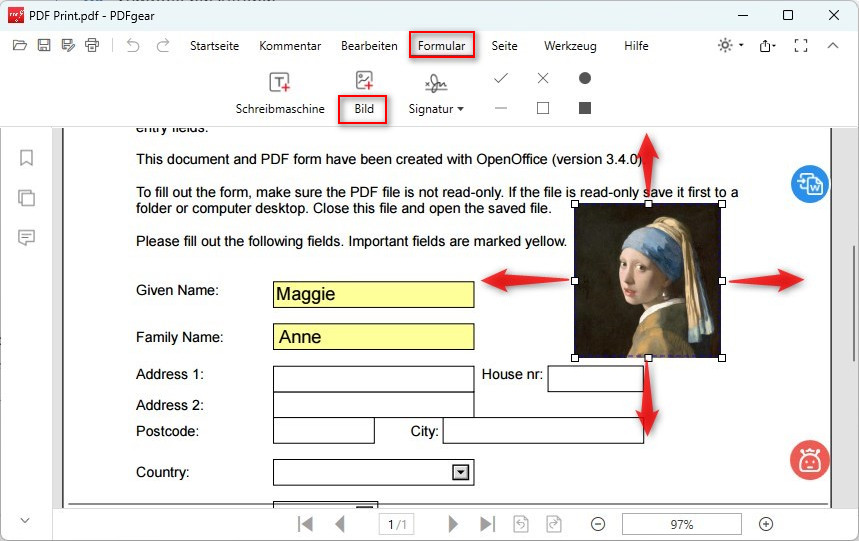Open the Startseite tab
Screen dimensions: 859x541
point(214,46)
